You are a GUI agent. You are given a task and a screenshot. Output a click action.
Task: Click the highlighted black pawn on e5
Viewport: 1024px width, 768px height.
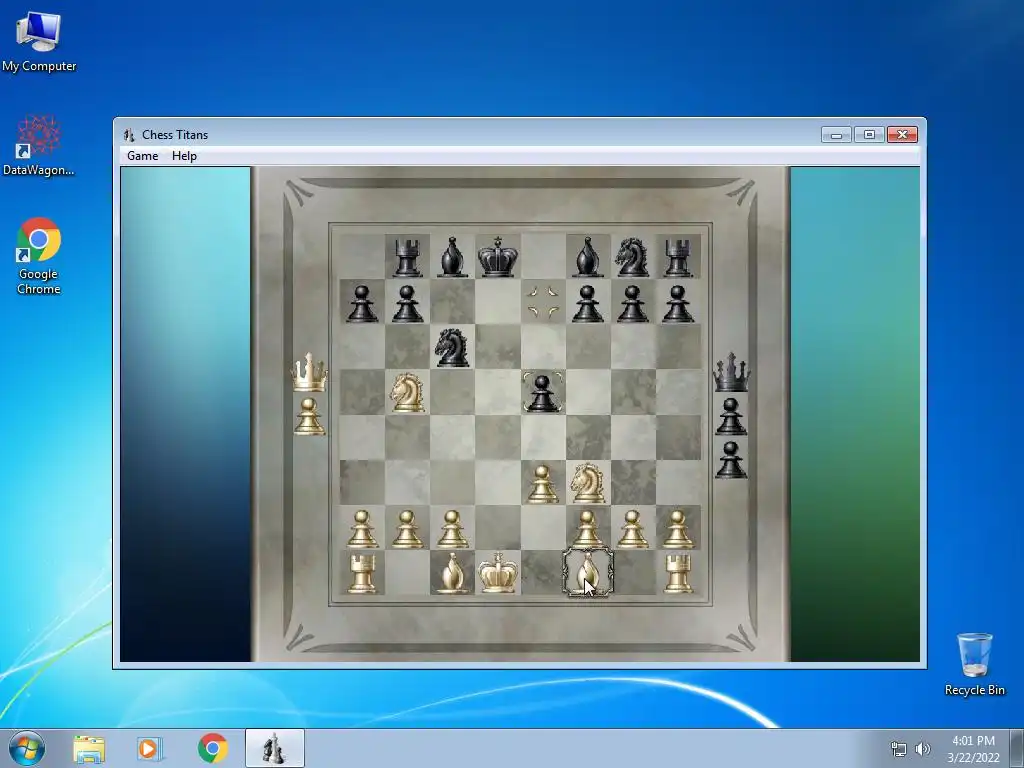pos(543,392)
